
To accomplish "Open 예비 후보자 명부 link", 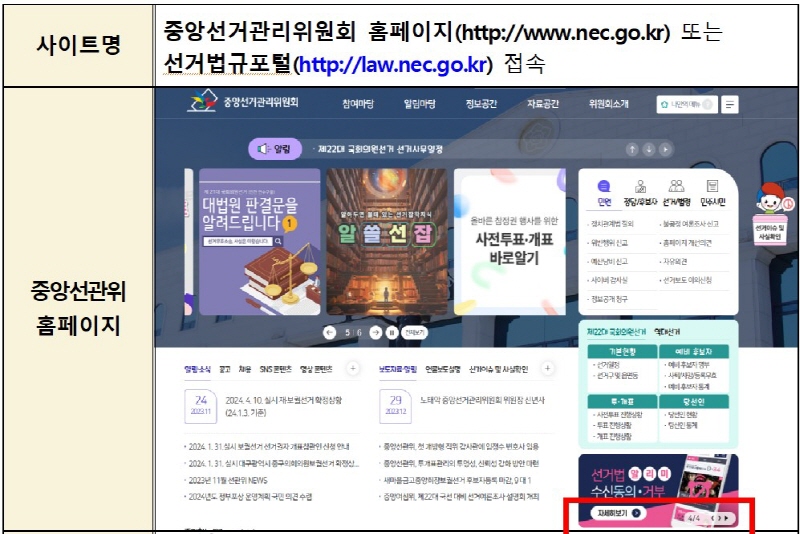I will click(x=687, y=365).
